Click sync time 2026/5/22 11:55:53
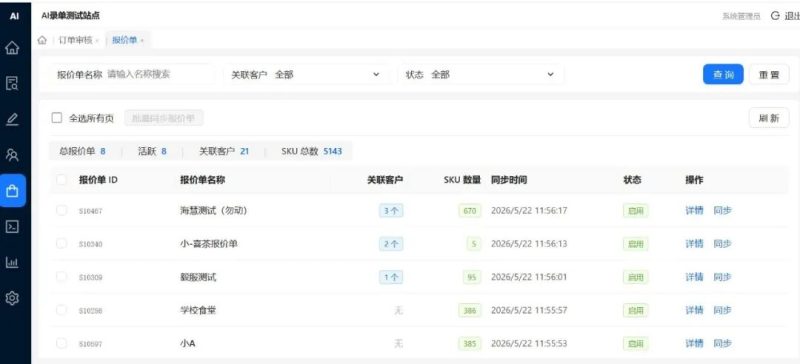800x364 pixels. 529,343
